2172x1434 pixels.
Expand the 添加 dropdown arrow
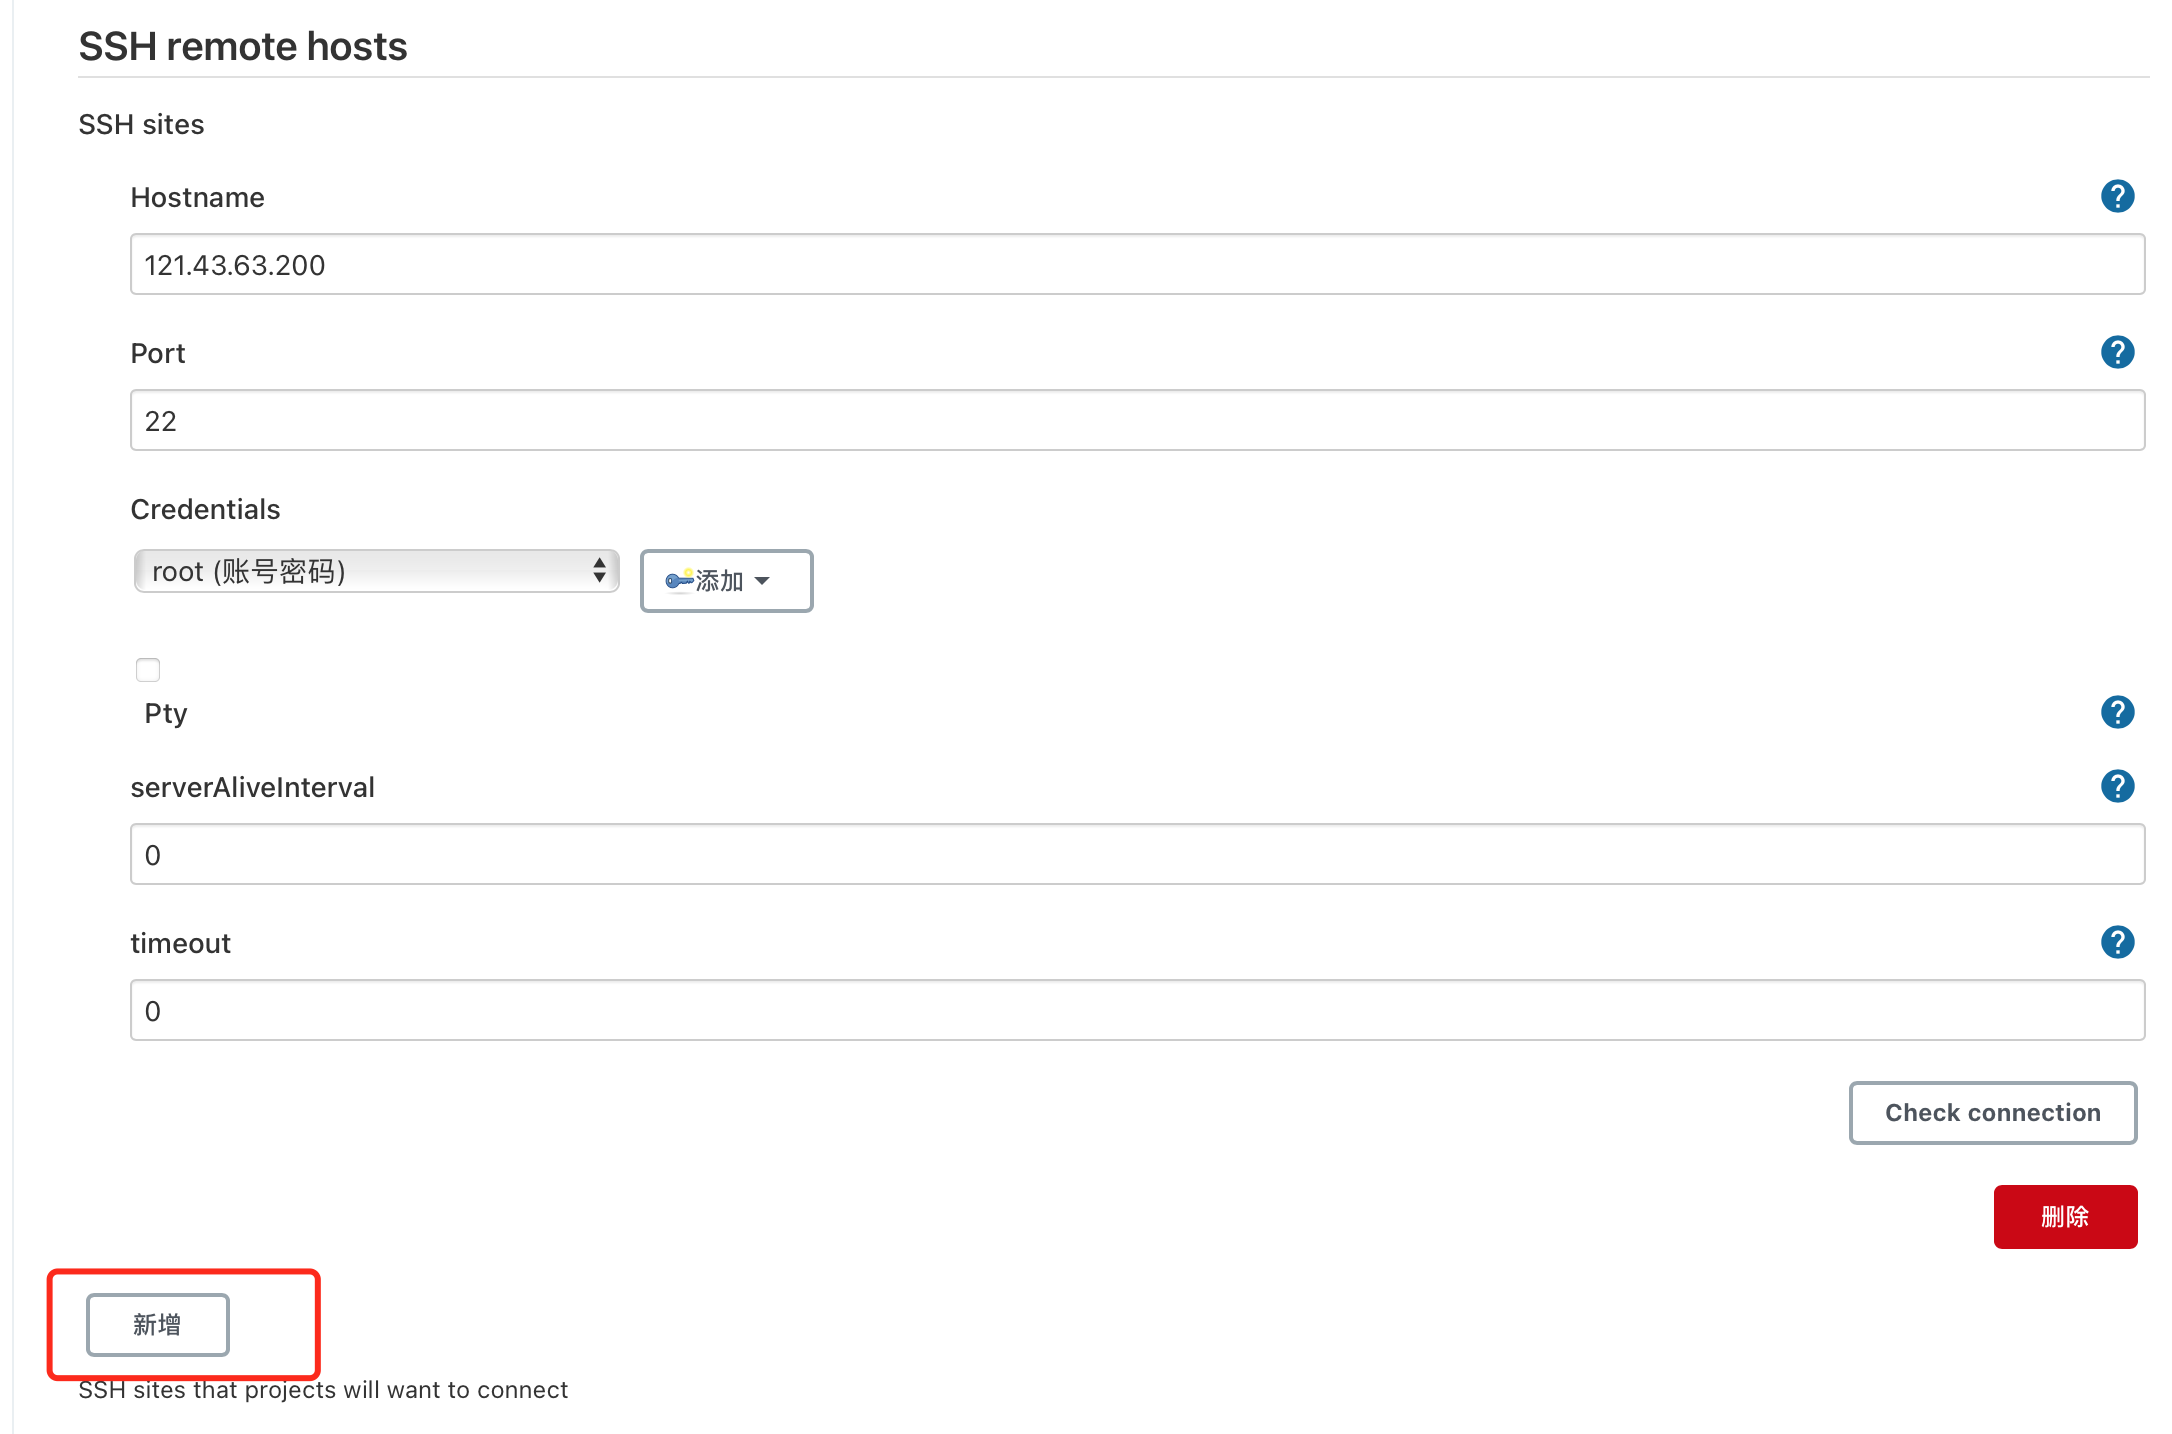point(762,581)
